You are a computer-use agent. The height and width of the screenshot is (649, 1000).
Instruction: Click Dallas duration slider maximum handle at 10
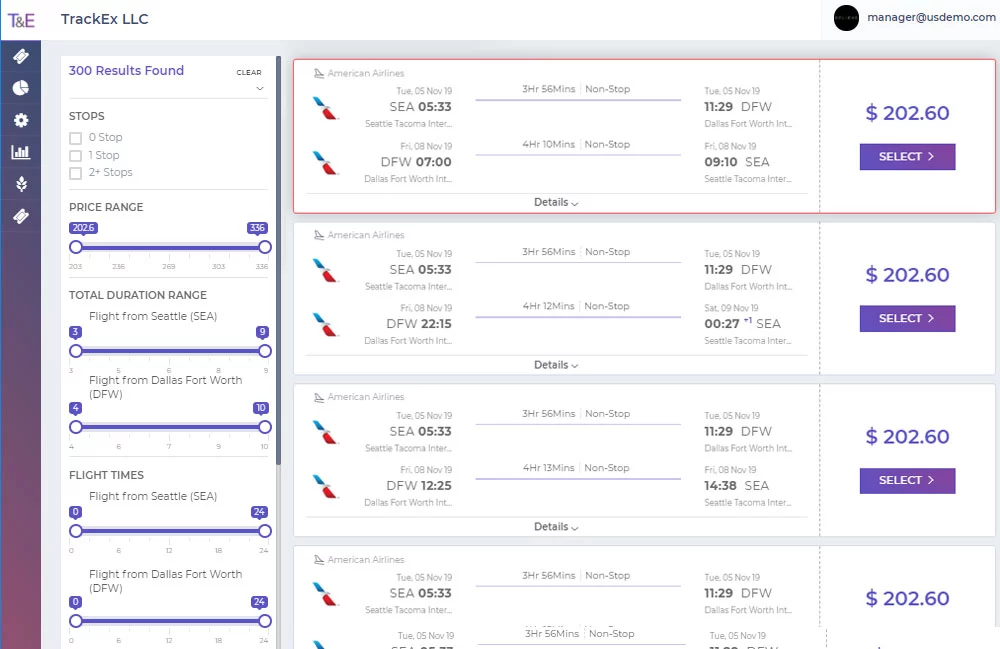(265, 427)
